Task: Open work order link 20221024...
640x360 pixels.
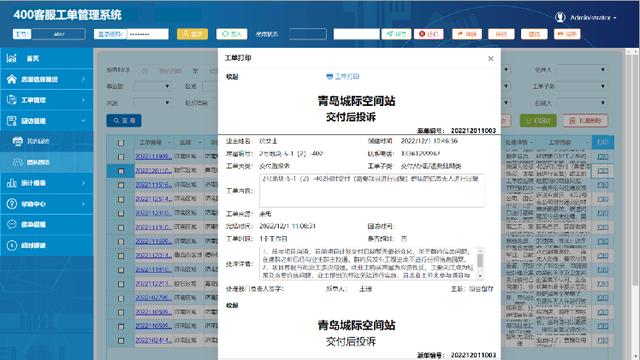Action: [x=153, y=340]
